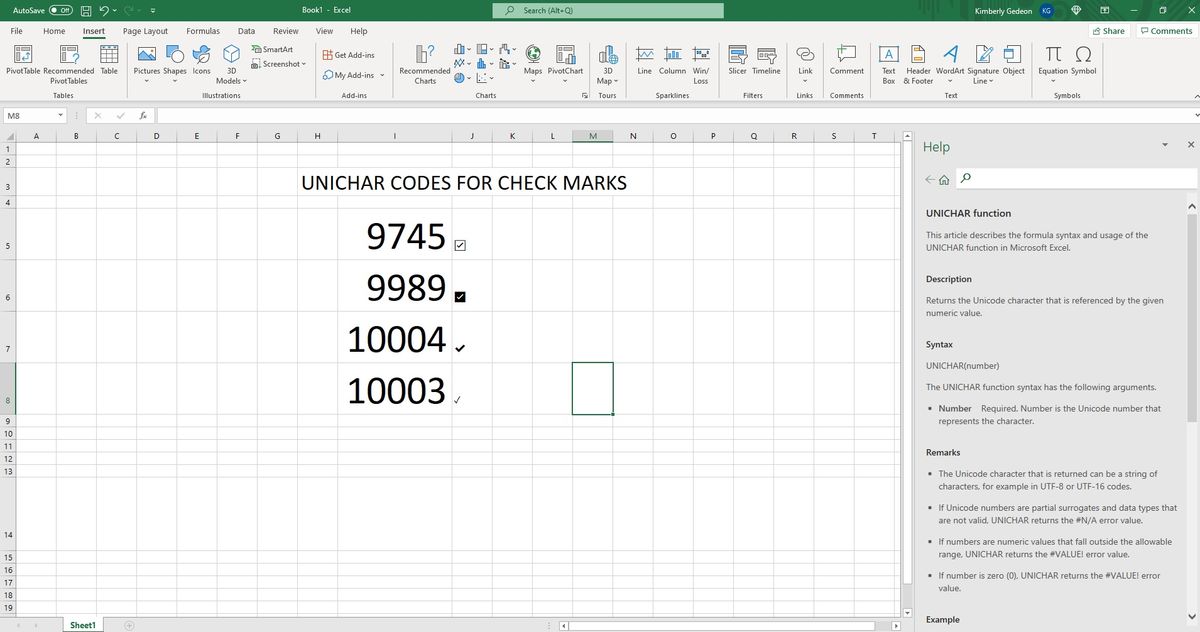The width and height of the screenshot is (1200, 632).
Task: Open Recommended Charts
Action: [425, 63]
